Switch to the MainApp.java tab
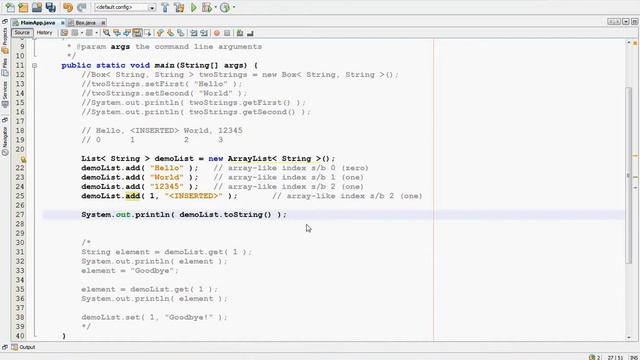 click(x=38, y=23)
